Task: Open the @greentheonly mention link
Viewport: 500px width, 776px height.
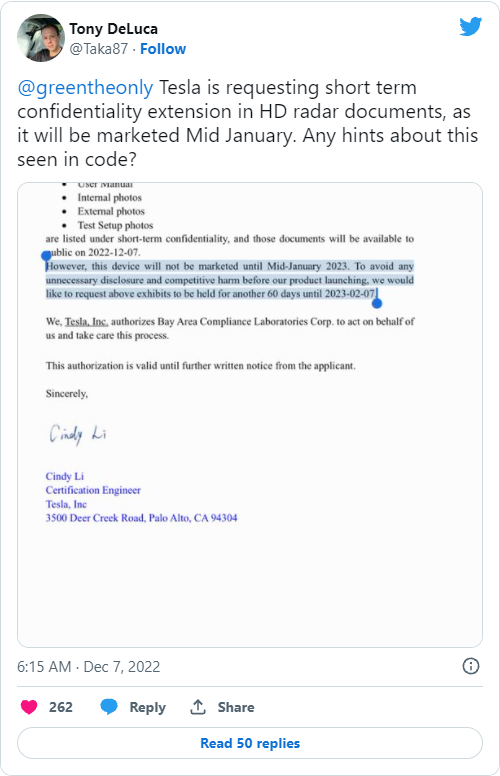Action: (x=85, y=88)
